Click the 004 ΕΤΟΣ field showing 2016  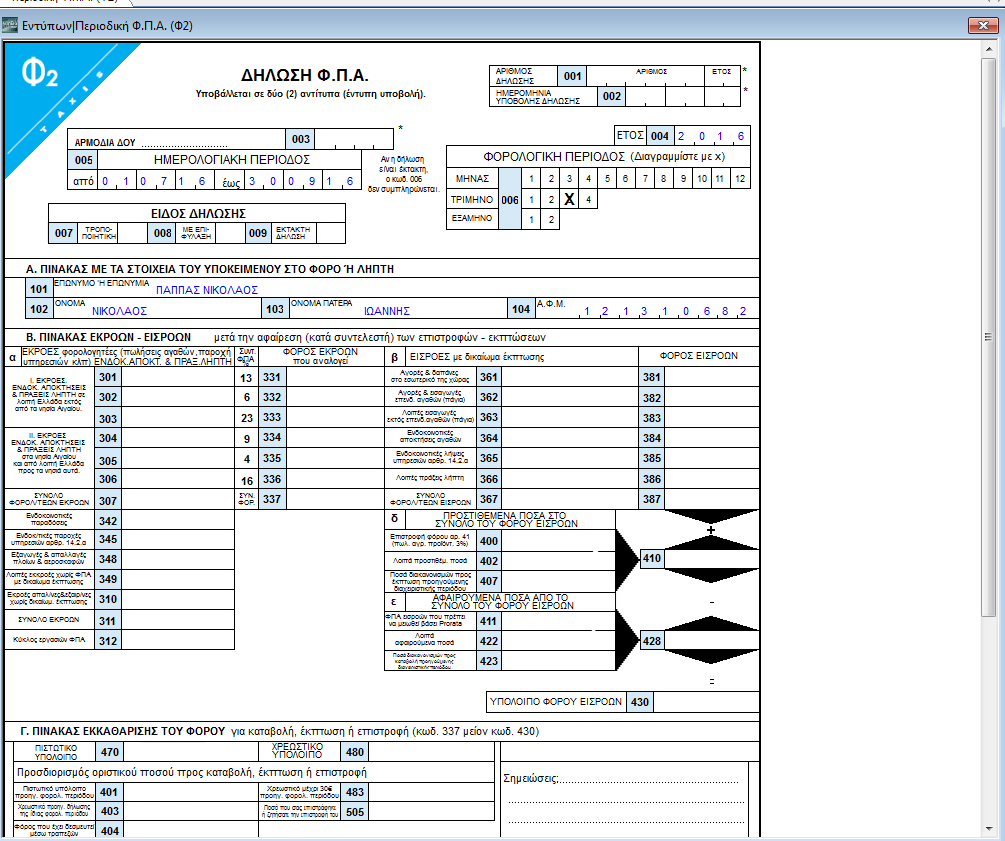711,136
